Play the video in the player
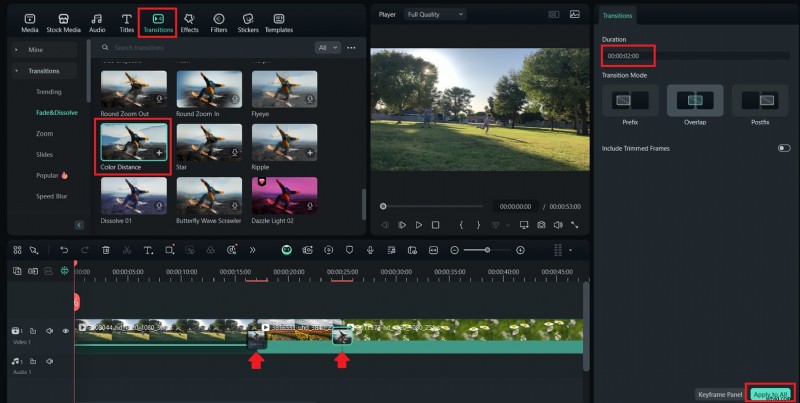Screen dimensions: 800x403 pos(419,225)
